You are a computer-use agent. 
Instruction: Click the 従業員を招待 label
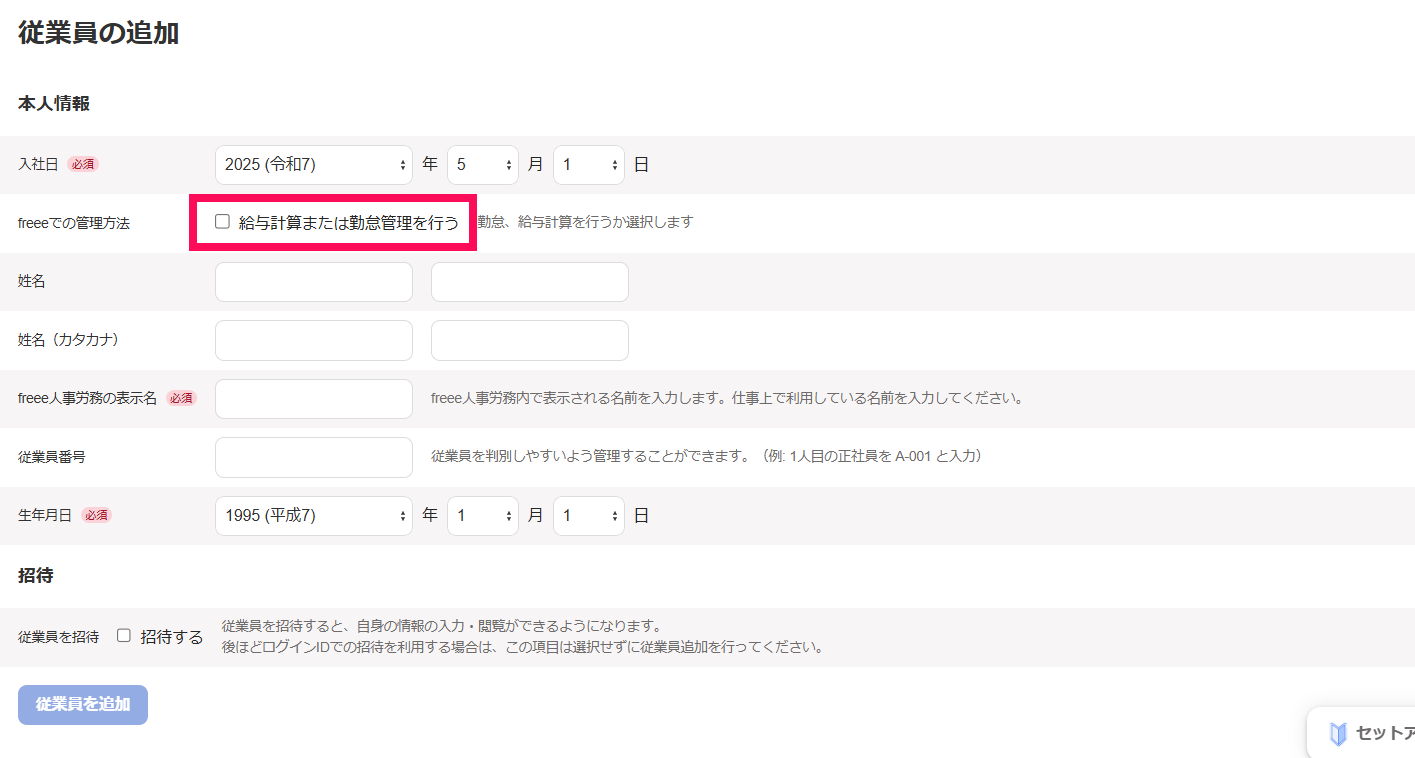pyautogui.click(x=58, y=636)
